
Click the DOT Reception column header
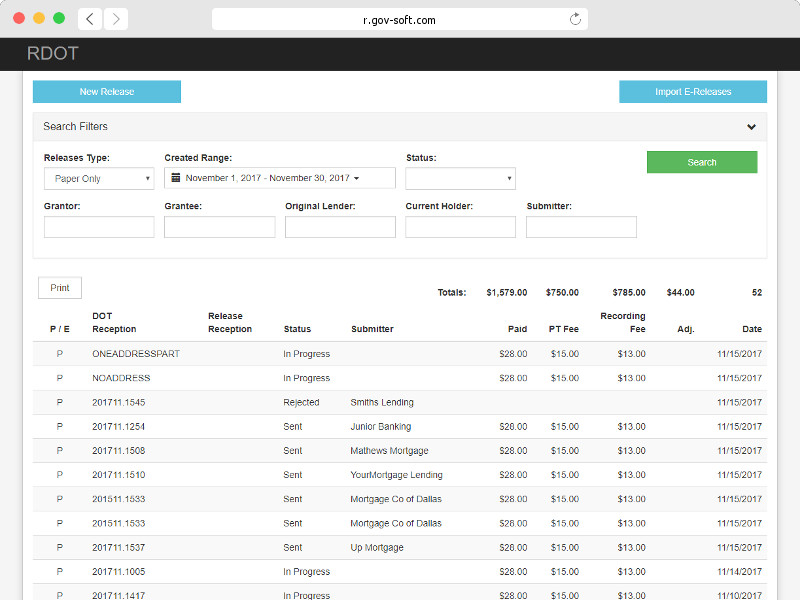point(114,322)
